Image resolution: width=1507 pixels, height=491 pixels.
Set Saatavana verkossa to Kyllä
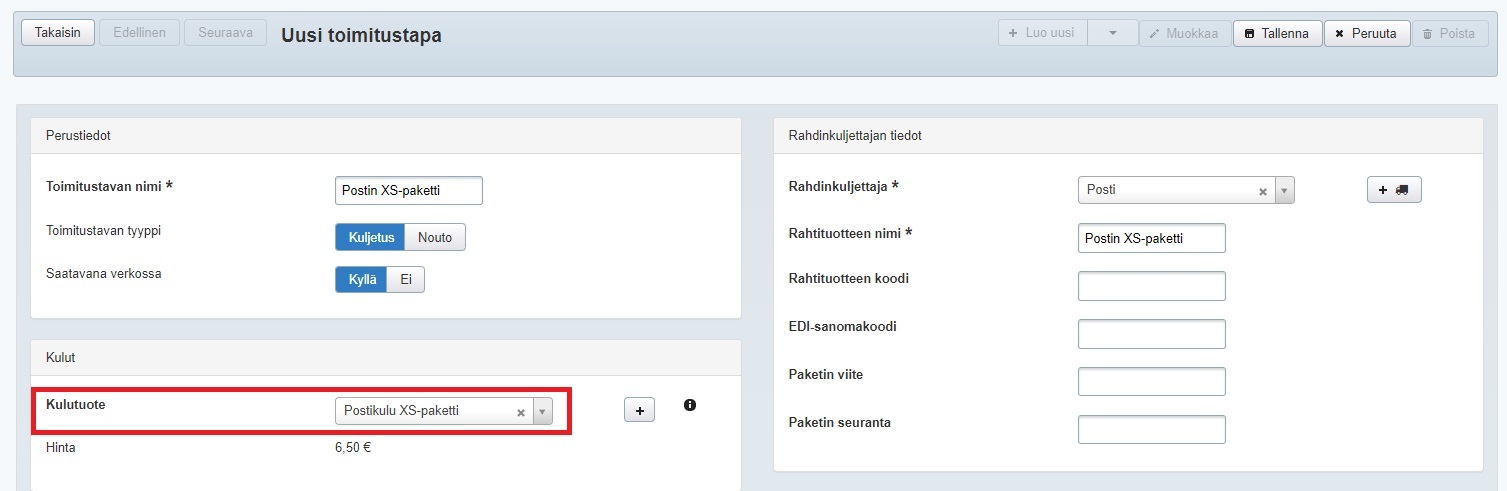[x=361, y=280]
